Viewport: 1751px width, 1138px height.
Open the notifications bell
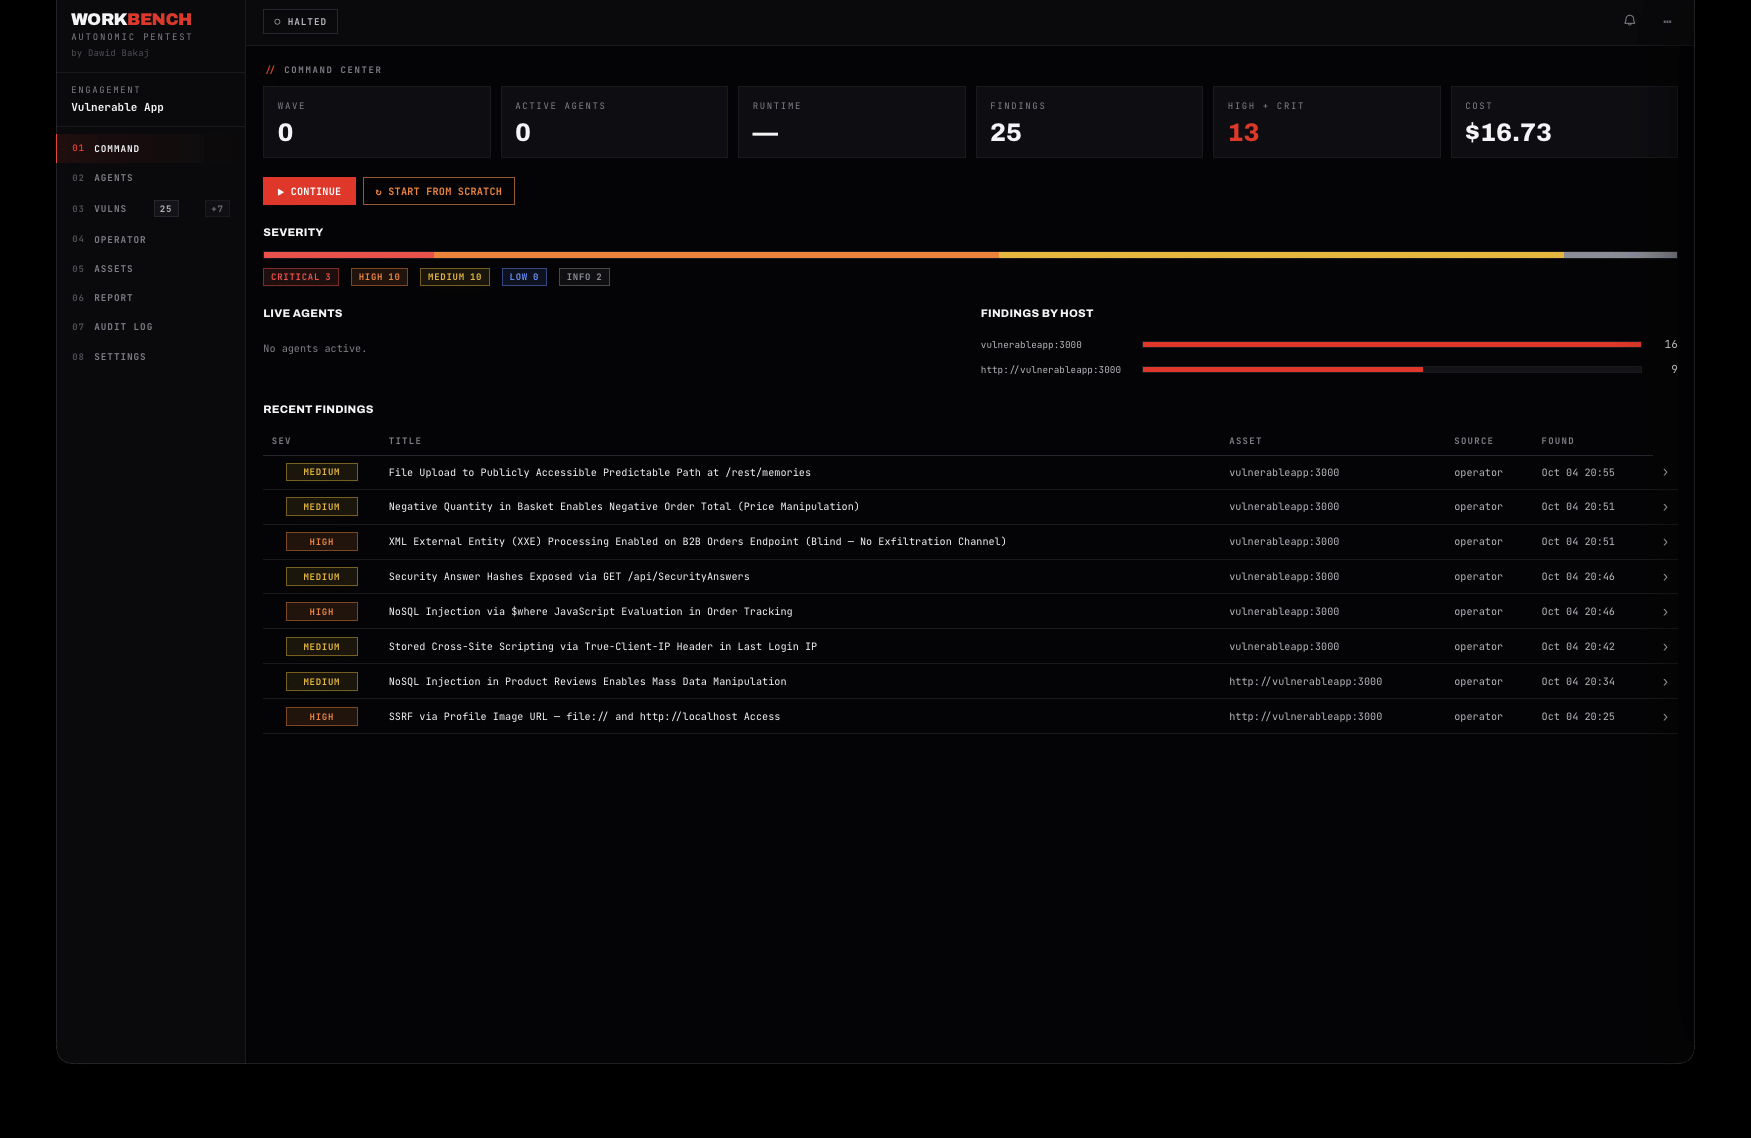(x=1629, y=21)
